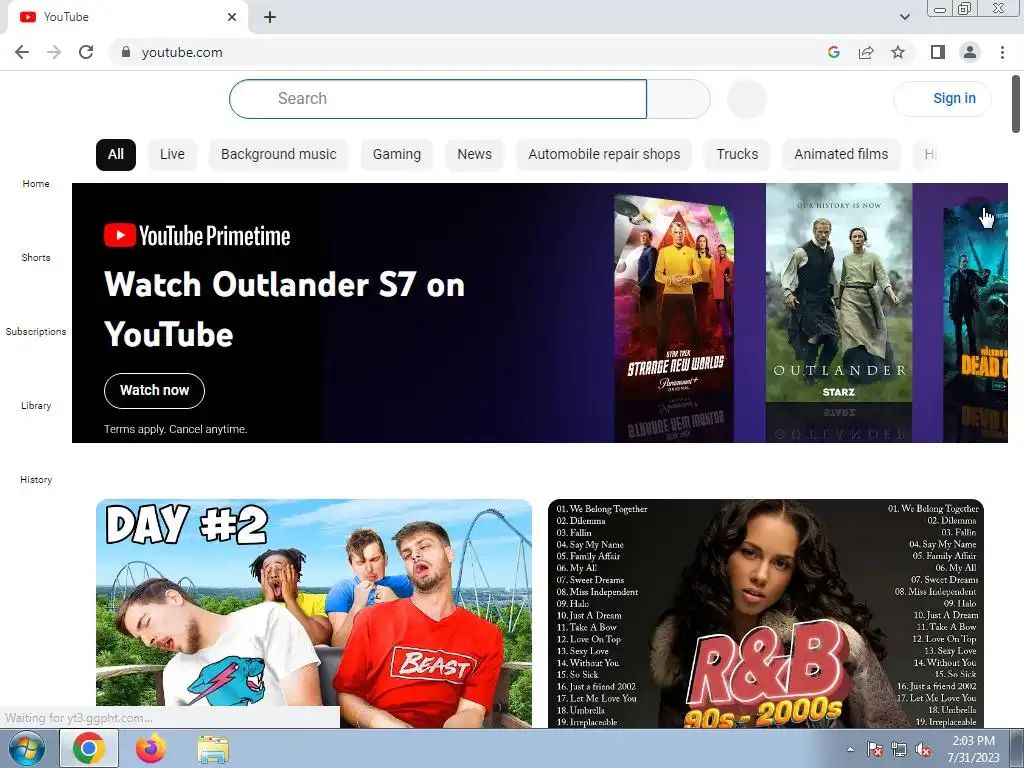This screenshot has height=768, width=1024.
Task: Go back using the browser back arrow
Action: (22, 52)
